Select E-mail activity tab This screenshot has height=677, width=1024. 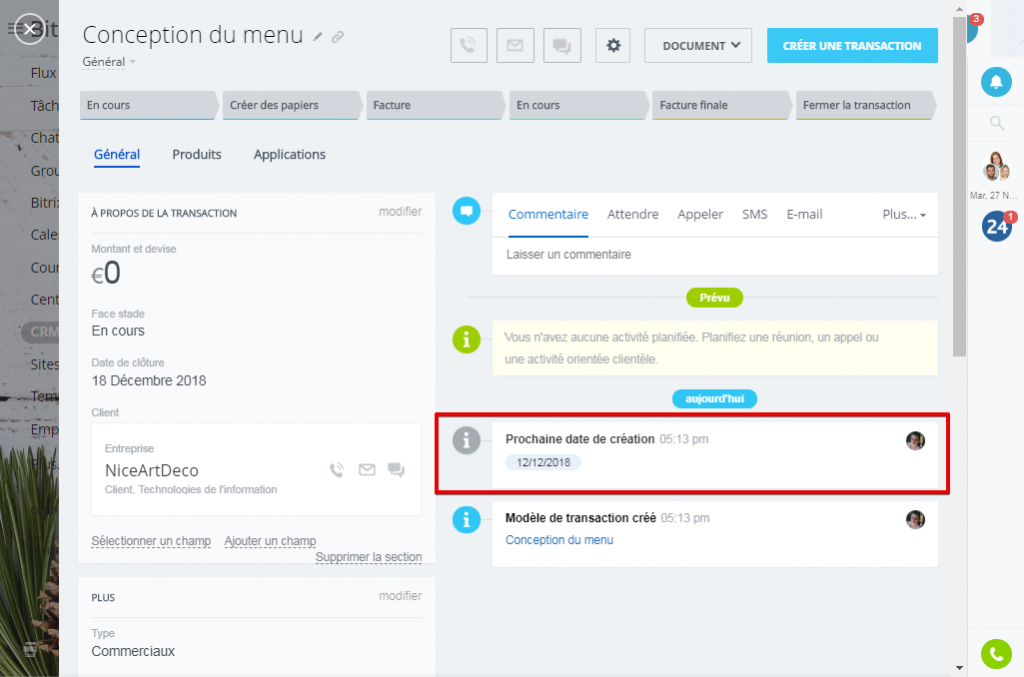(805, 215)
